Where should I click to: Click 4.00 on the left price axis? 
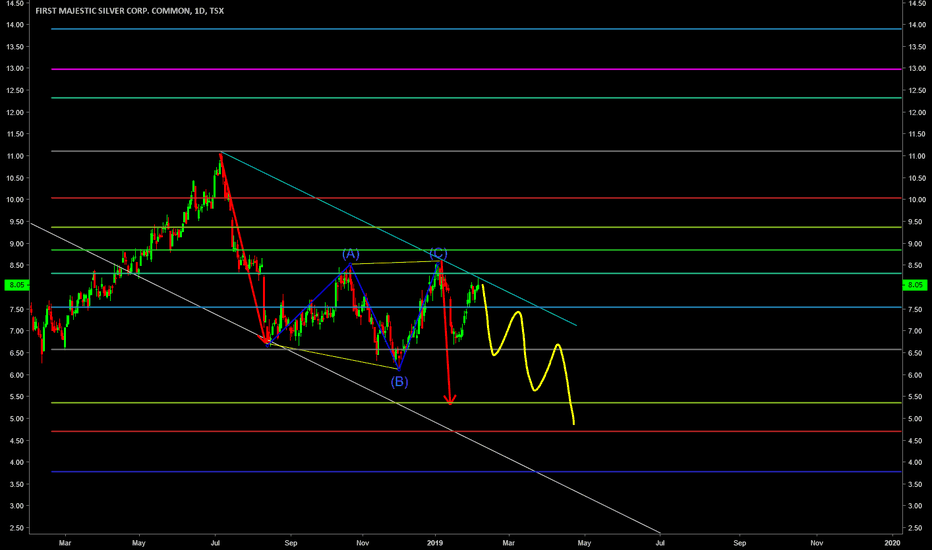point(15,463)
